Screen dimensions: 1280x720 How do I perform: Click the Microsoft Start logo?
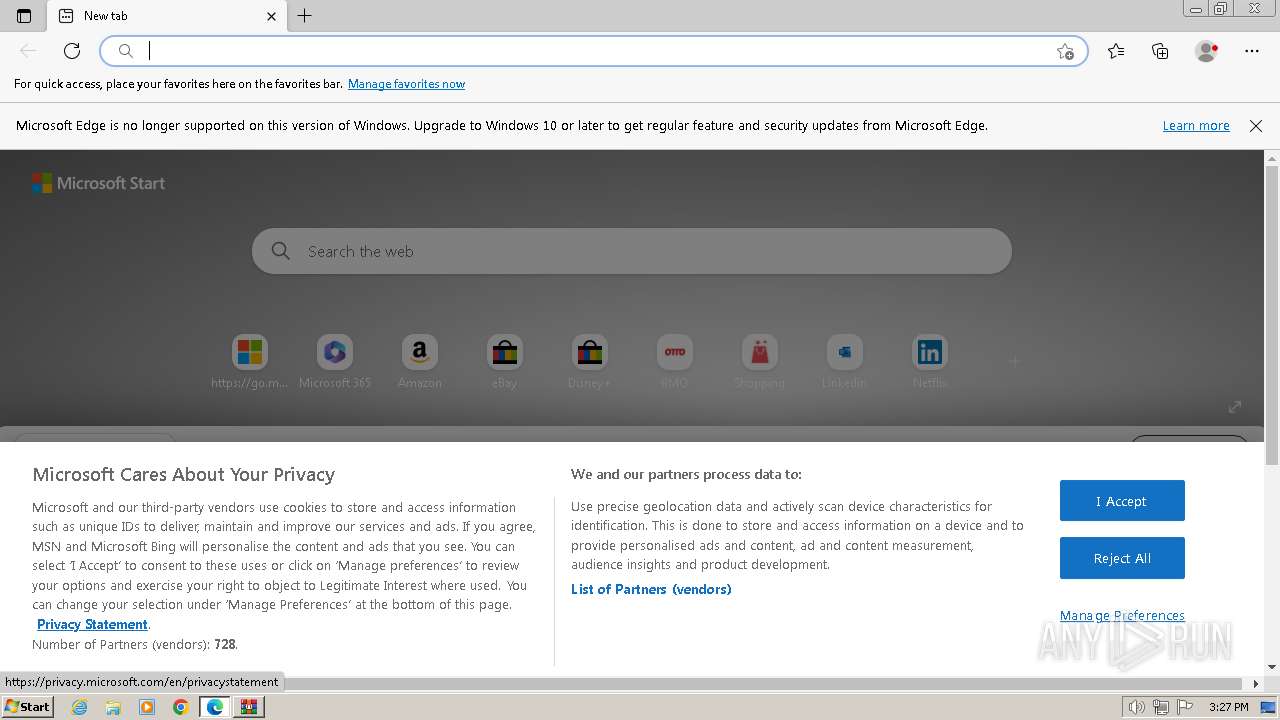point(98,183)
